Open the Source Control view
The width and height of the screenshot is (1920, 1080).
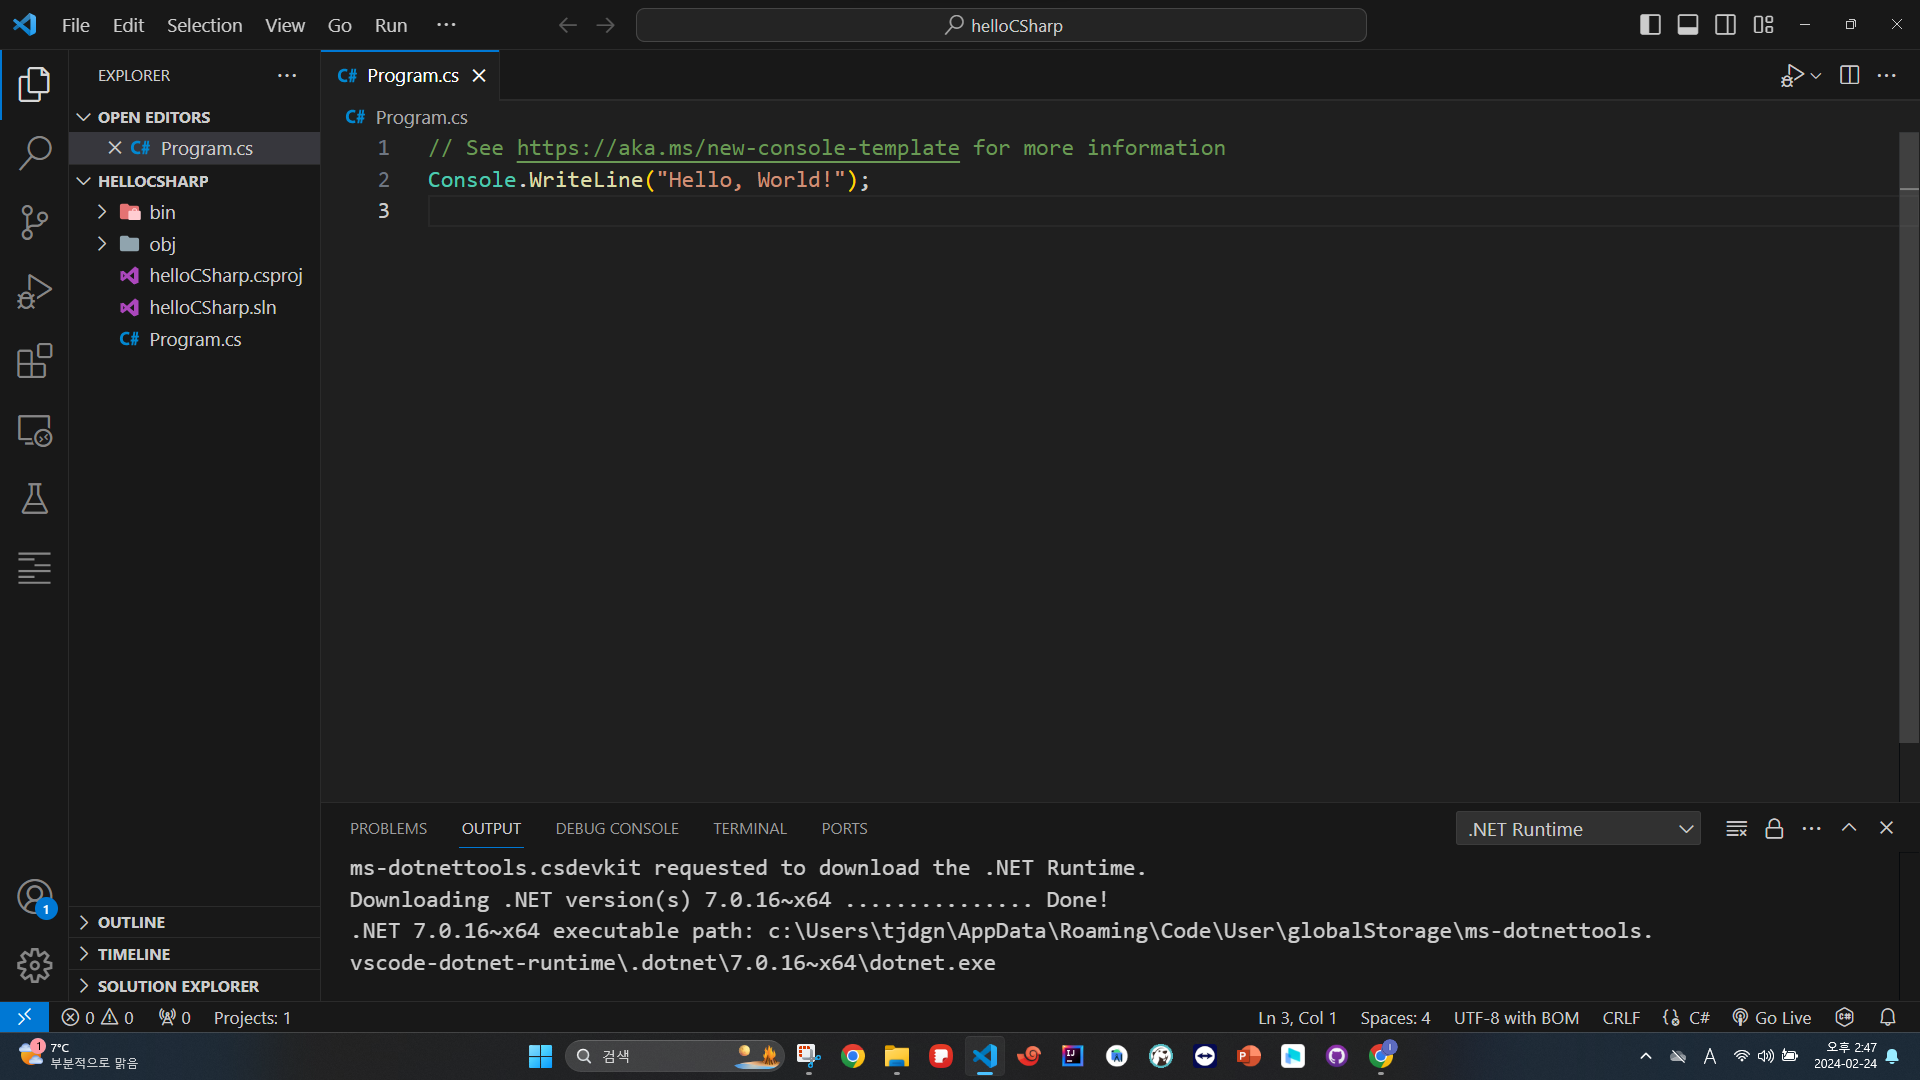pos(34,222)
